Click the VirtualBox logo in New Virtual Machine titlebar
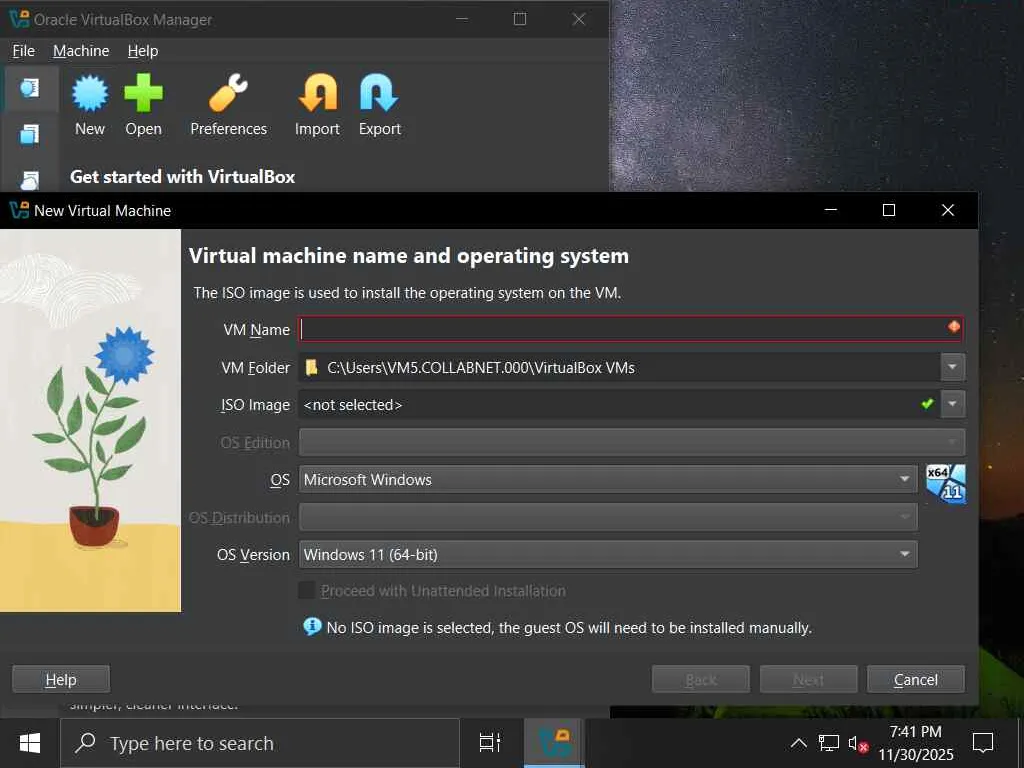 pyautogui.click(x=19, y=210)
